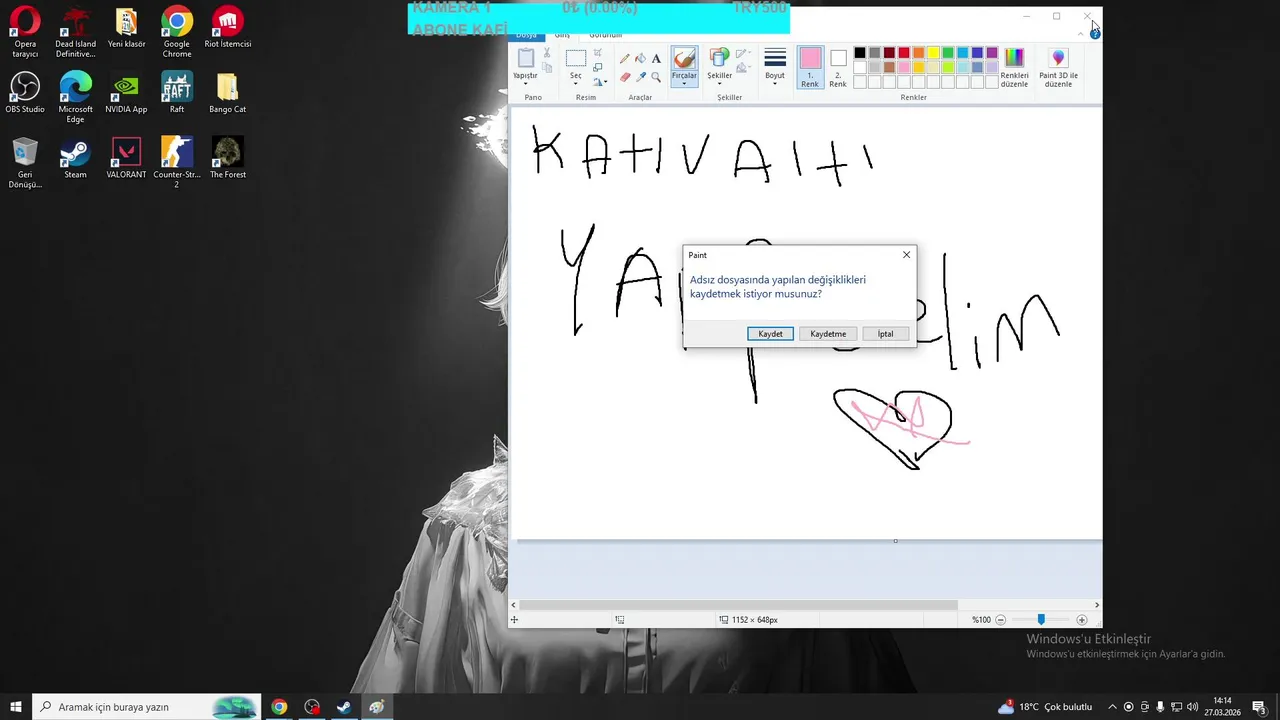The width and height of the screenshot is (1280, 720).
Task: Open Raft game desktop icon
Action: tap(177, 93)
